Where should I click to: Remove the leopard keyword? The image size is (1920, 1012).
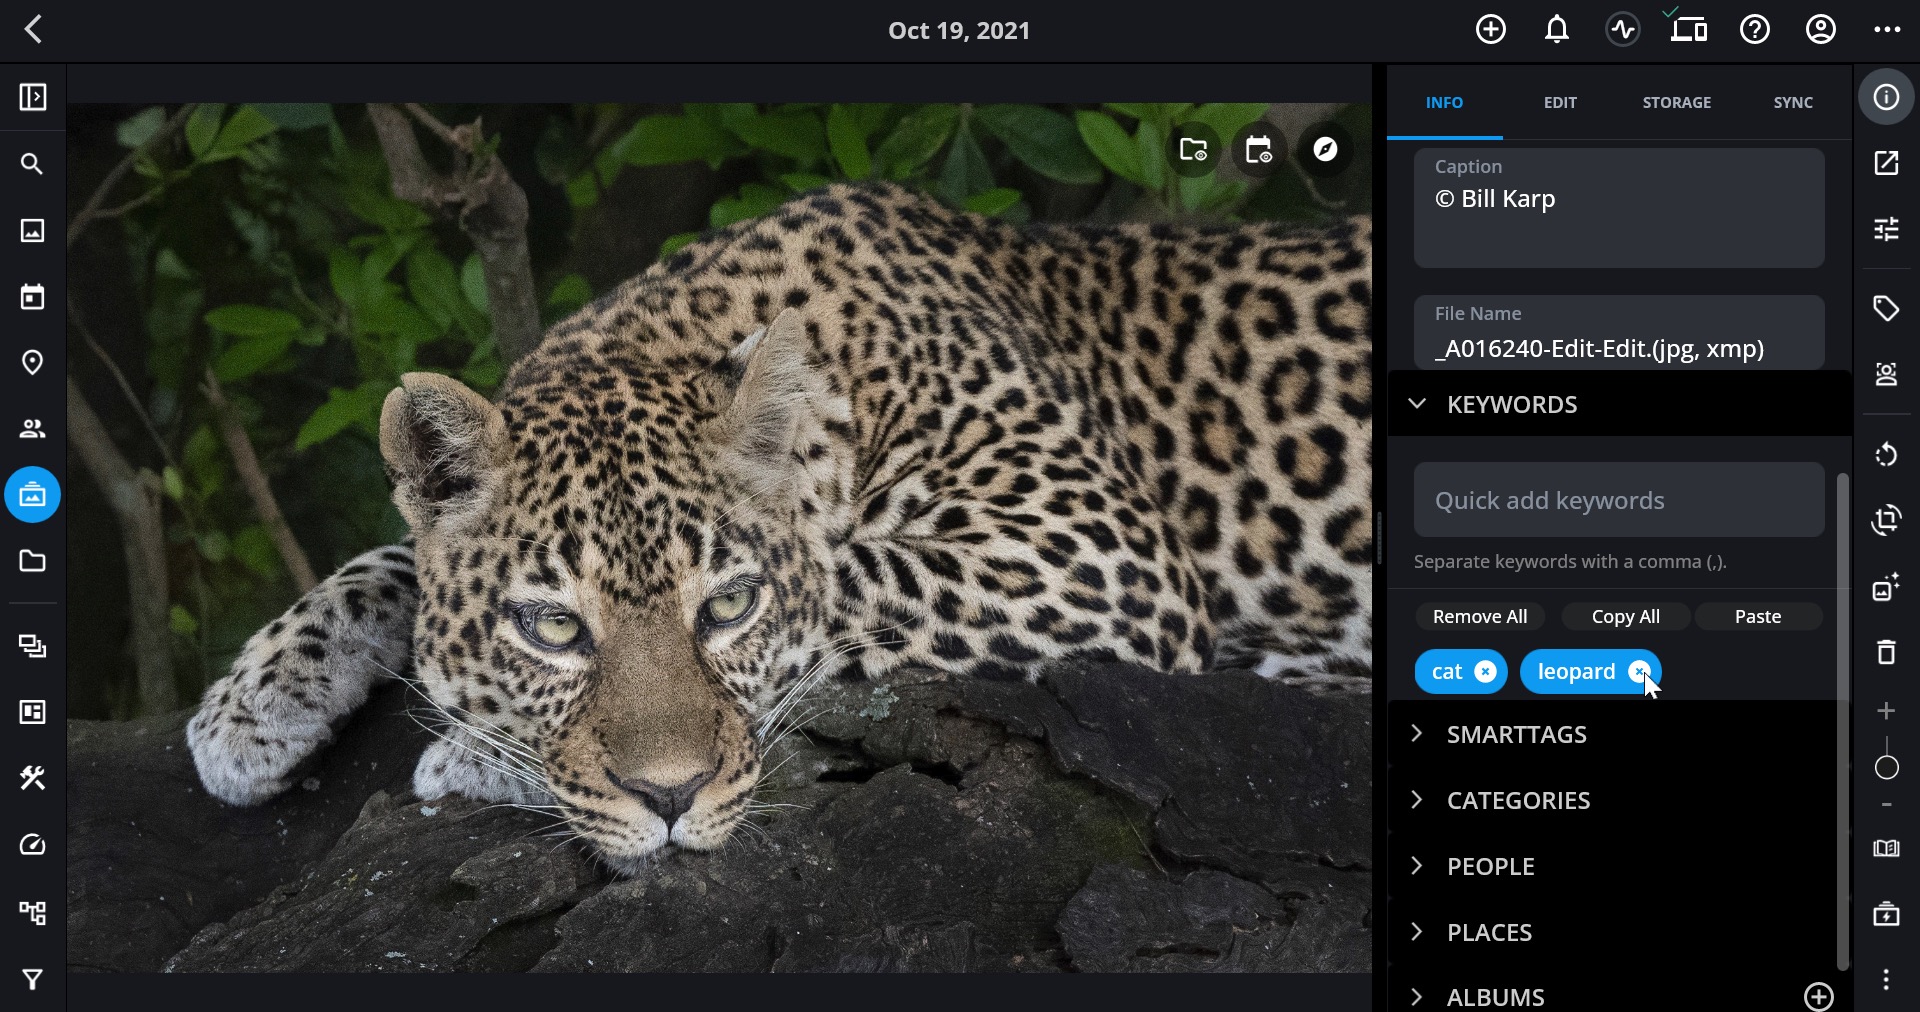click(1639, 672)
